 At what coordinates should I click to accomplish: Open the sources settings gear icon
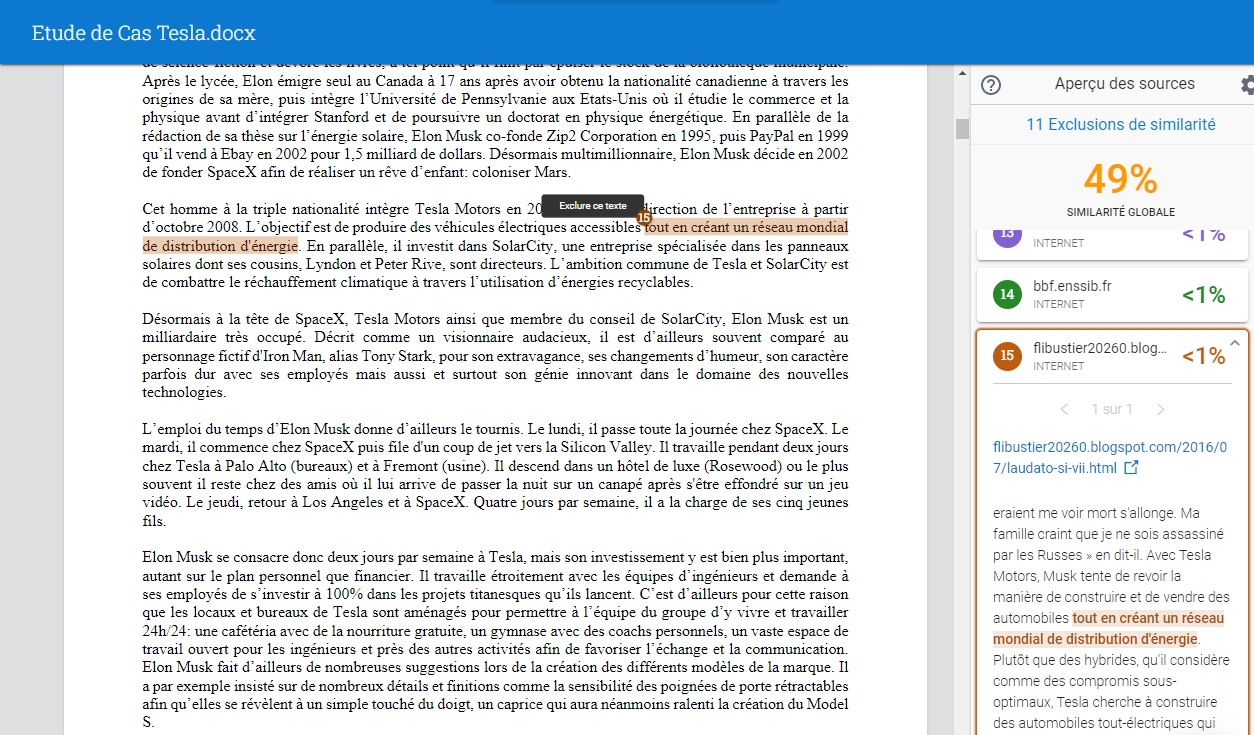click(1247, 85)
